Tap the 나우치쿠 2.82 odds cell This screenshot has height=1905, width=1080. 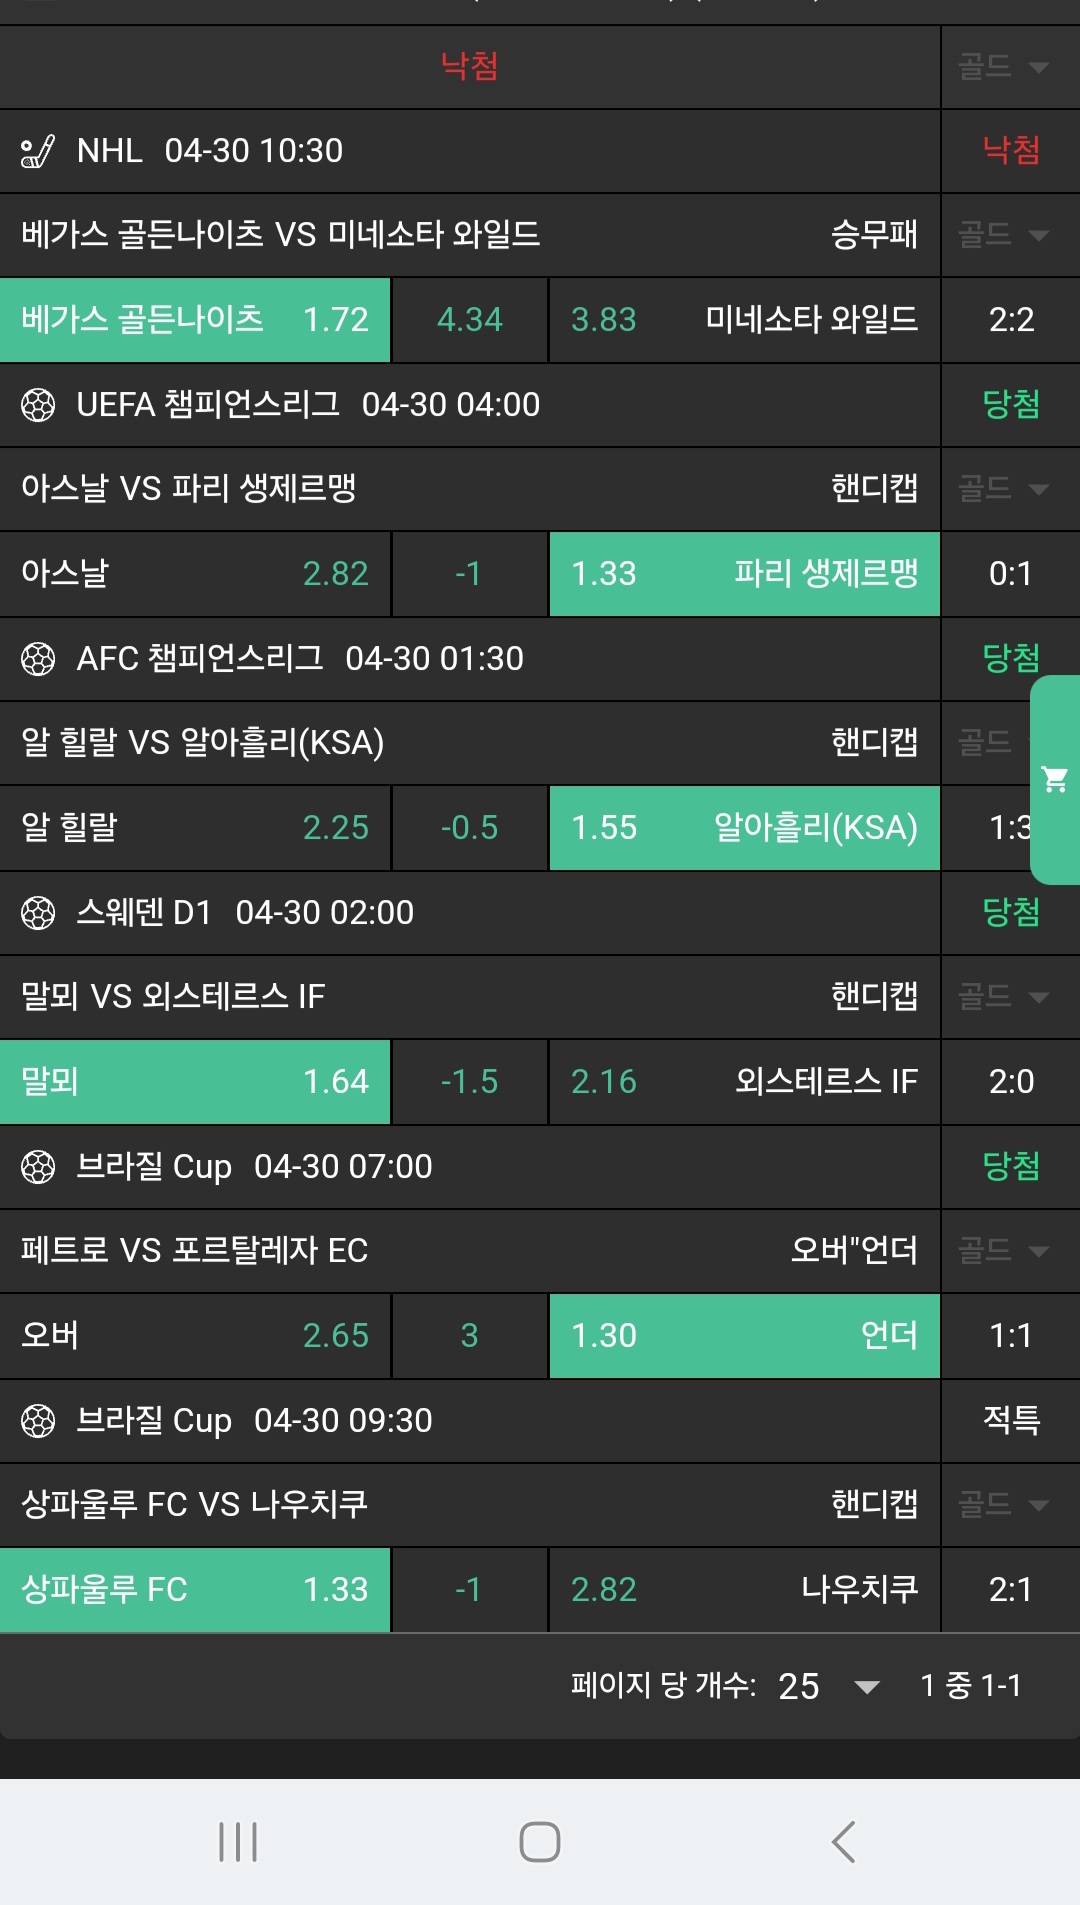point(744,1590)
